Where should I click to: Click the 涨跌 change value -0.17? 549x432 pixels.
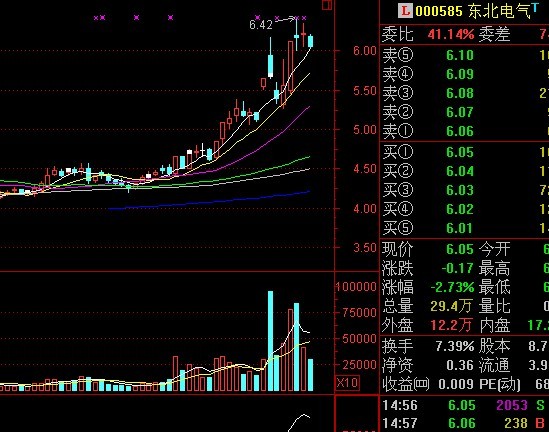tap(458, 268)
